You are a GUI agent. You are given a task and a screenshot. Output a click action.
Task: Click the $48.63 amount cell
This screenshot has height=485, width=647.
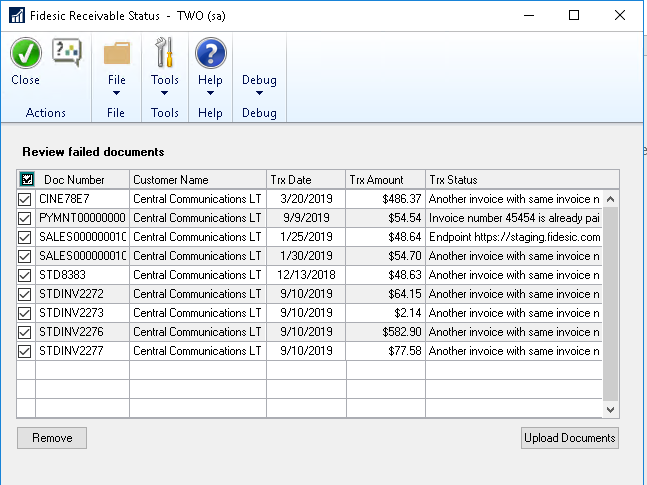(x=385, y=275)
